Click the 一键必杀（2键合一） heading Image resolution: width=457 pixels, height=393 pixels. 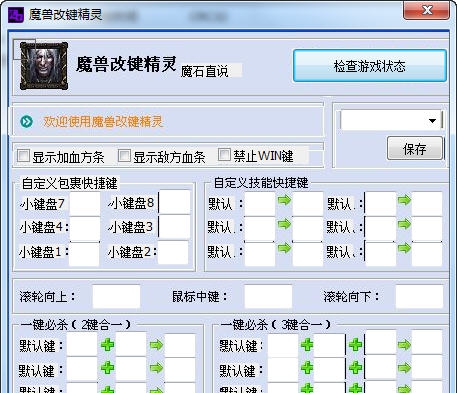click(76, 324)
